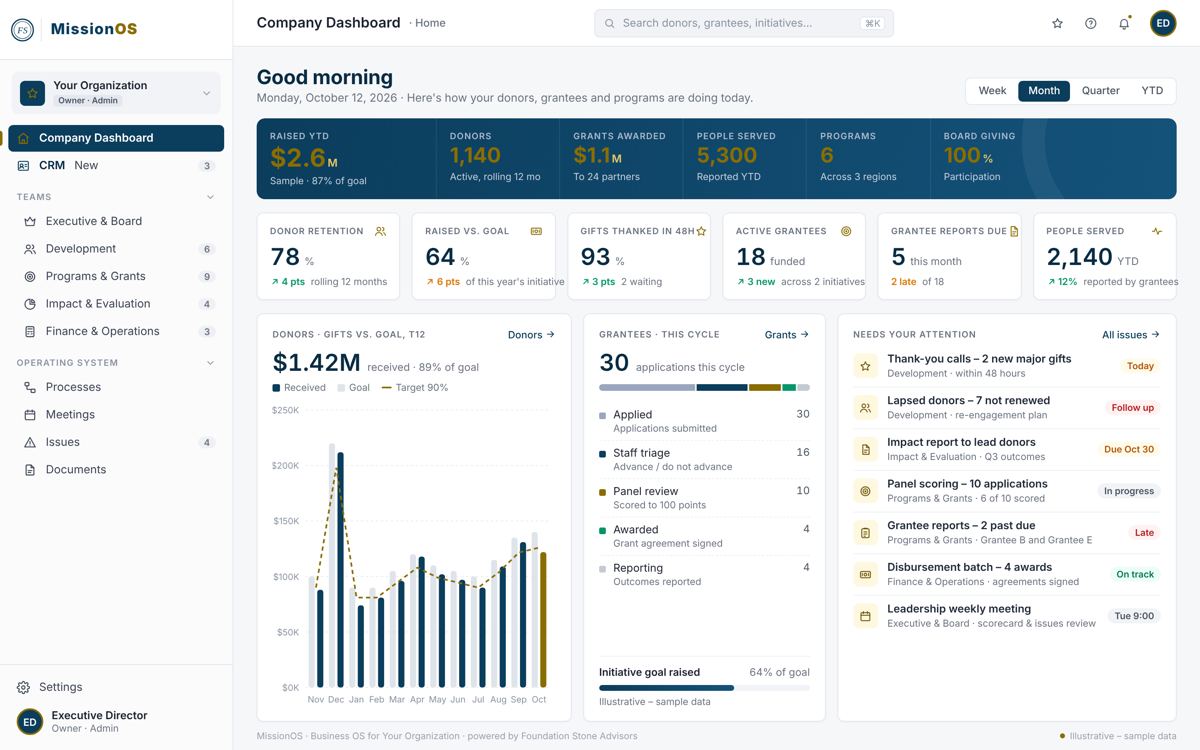1200x750 pixels.
Task: Click the Initiative goal raised progress bar
Action: (704, 688)
